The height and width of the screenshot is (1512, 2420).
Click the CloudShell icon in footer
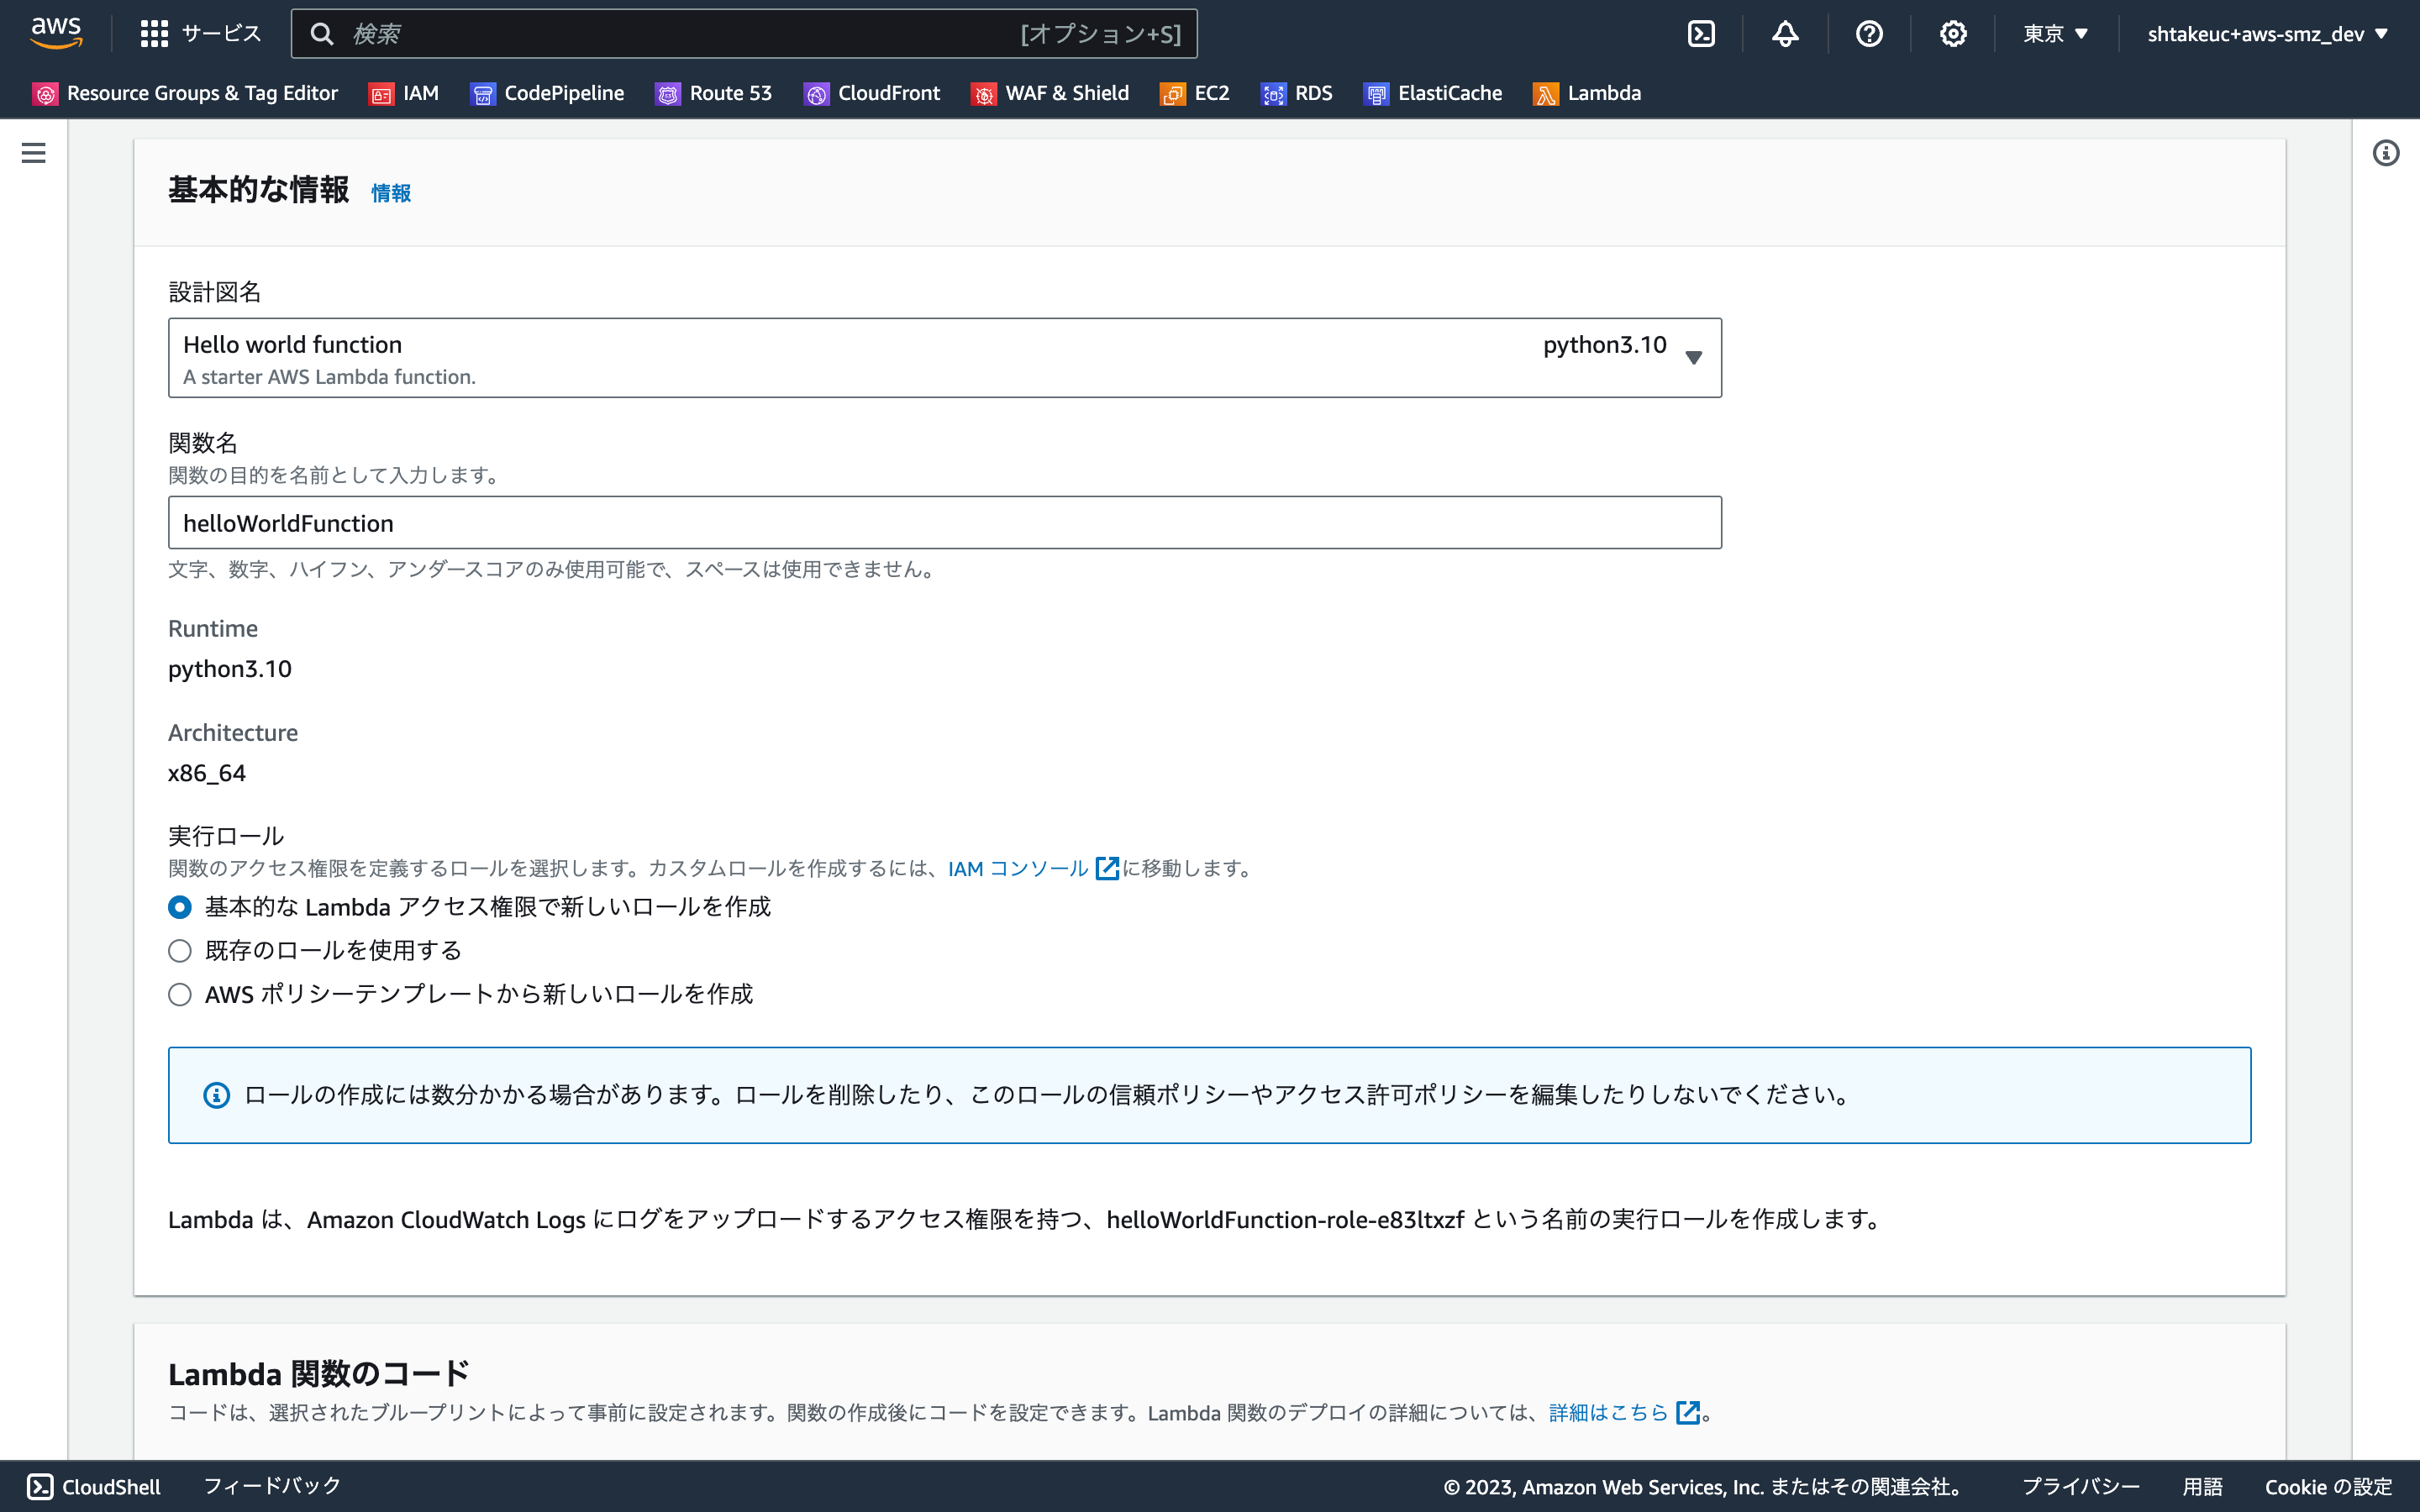point(40,1487)
